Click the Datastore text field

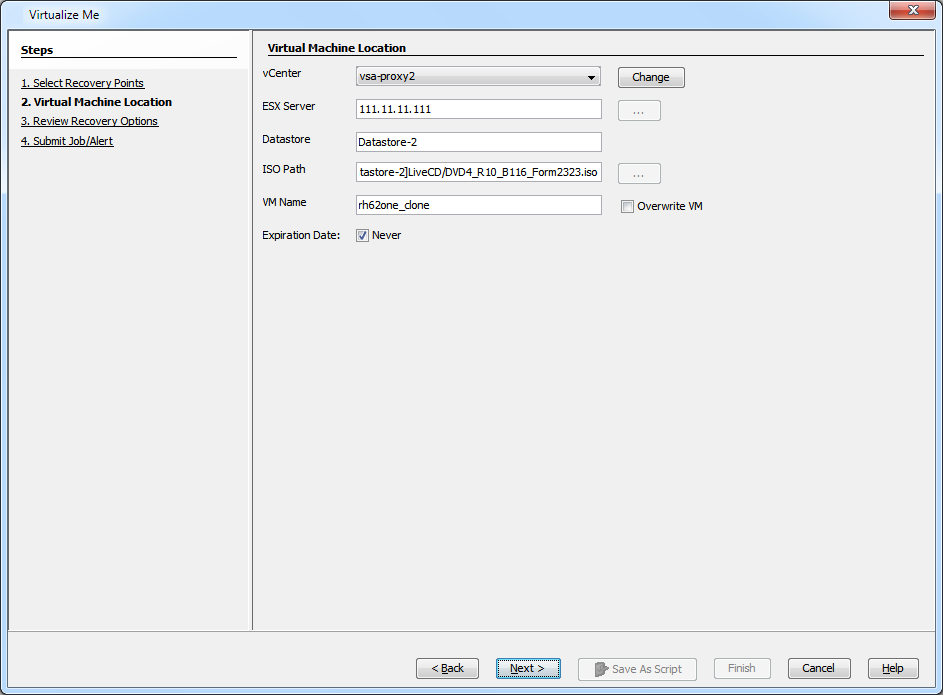tap(478, 142)
